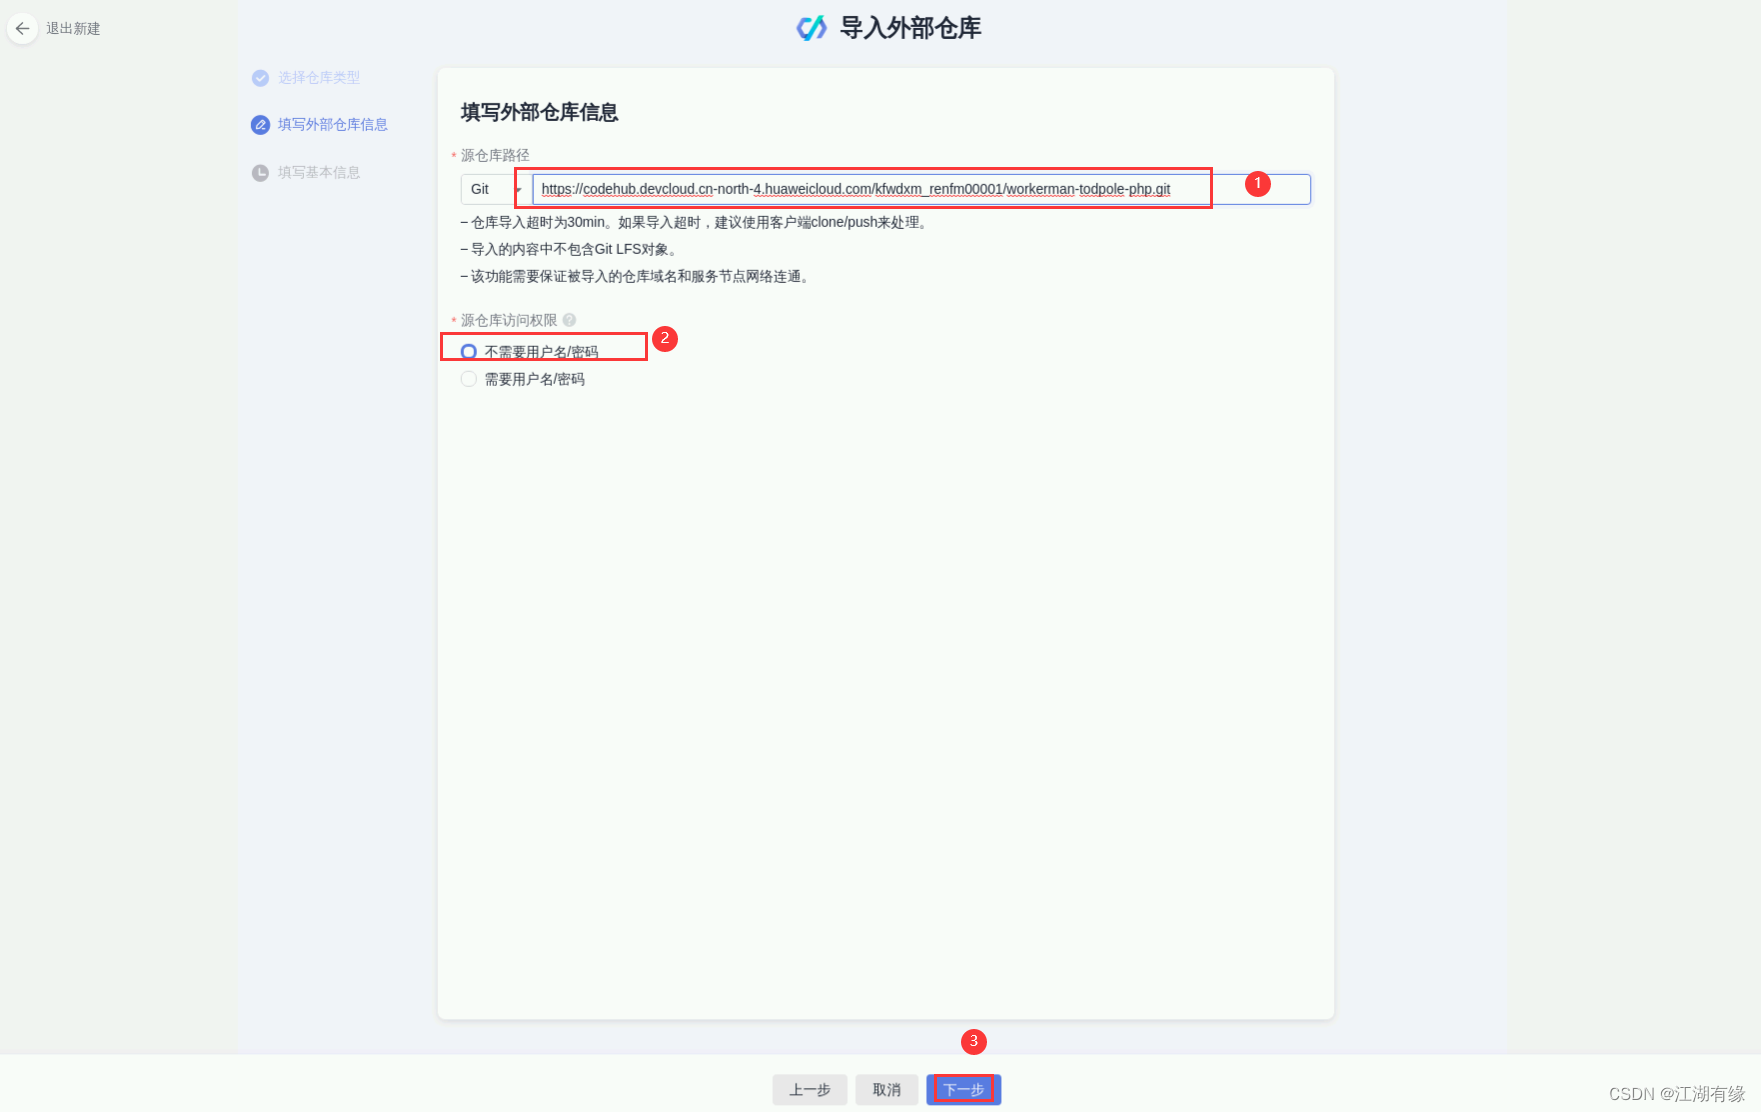
Task: Click the back arrow beside 退出新建
Action: [x=22, y=28]
